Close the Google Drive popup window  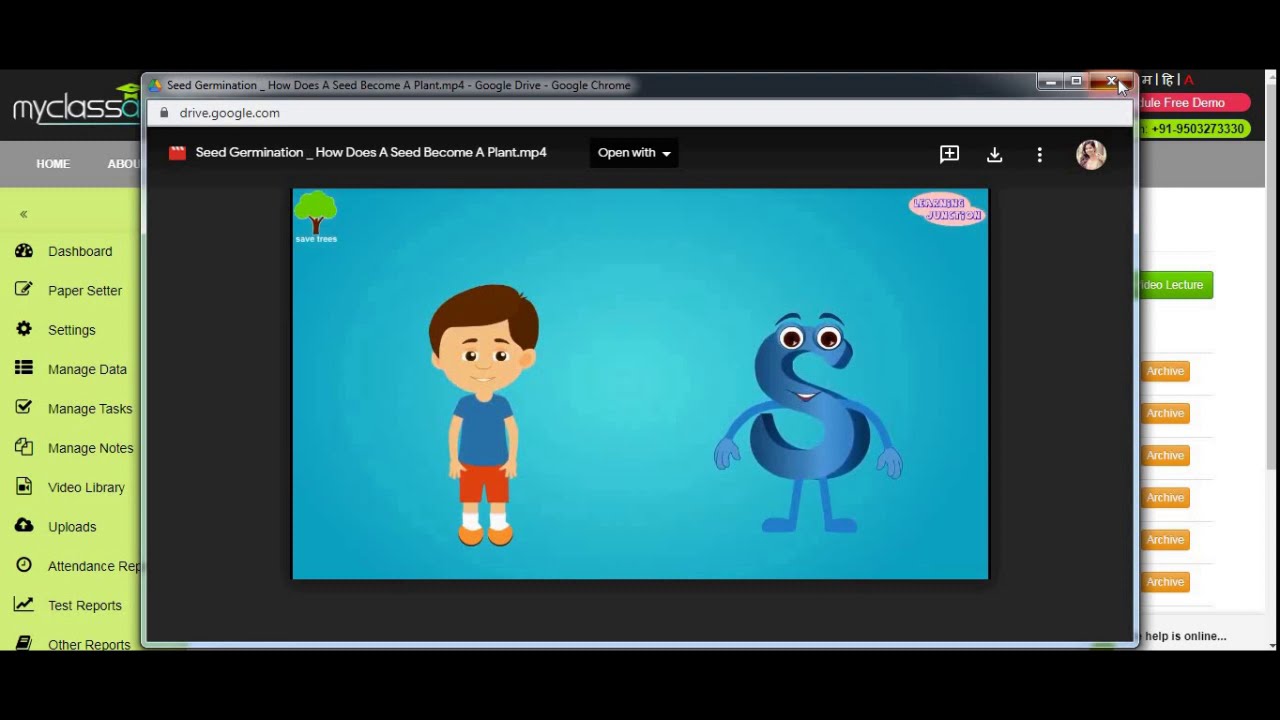tap(1110, 82)
